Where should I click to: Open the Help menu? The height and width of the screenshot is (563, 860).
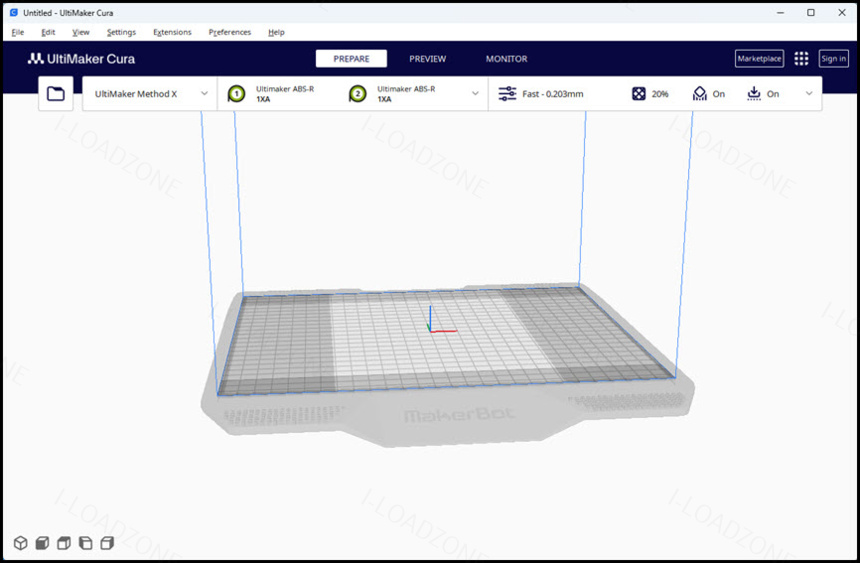click(276, 32)
